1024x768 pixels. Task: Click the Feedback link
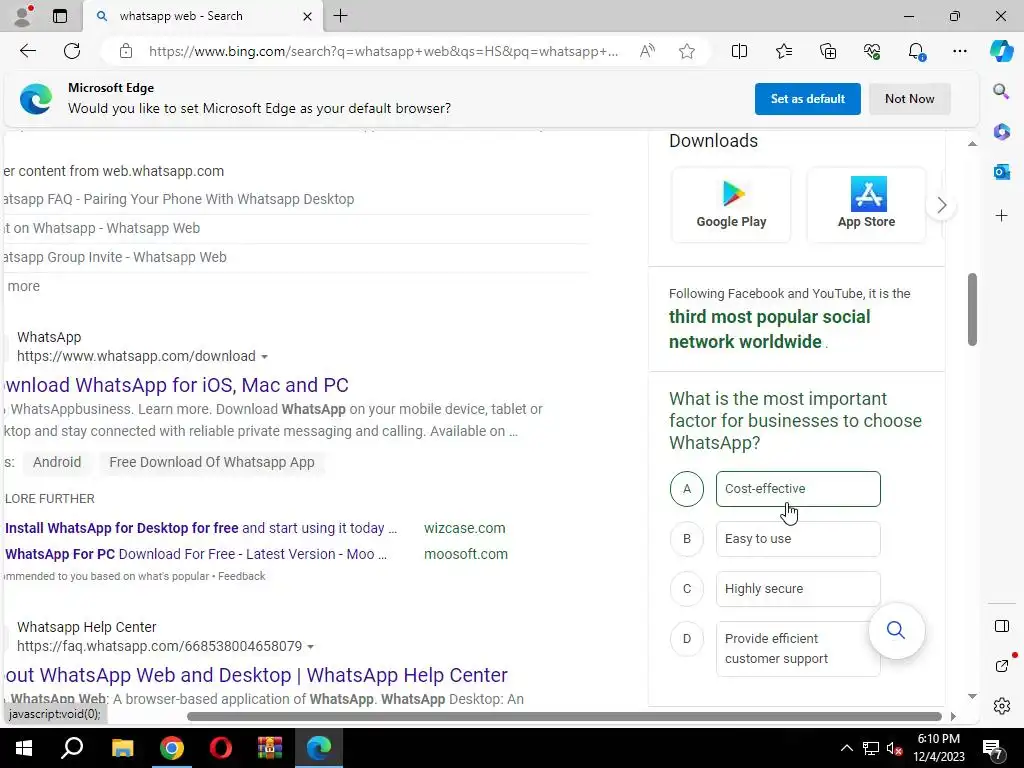(x=242, y=577)
